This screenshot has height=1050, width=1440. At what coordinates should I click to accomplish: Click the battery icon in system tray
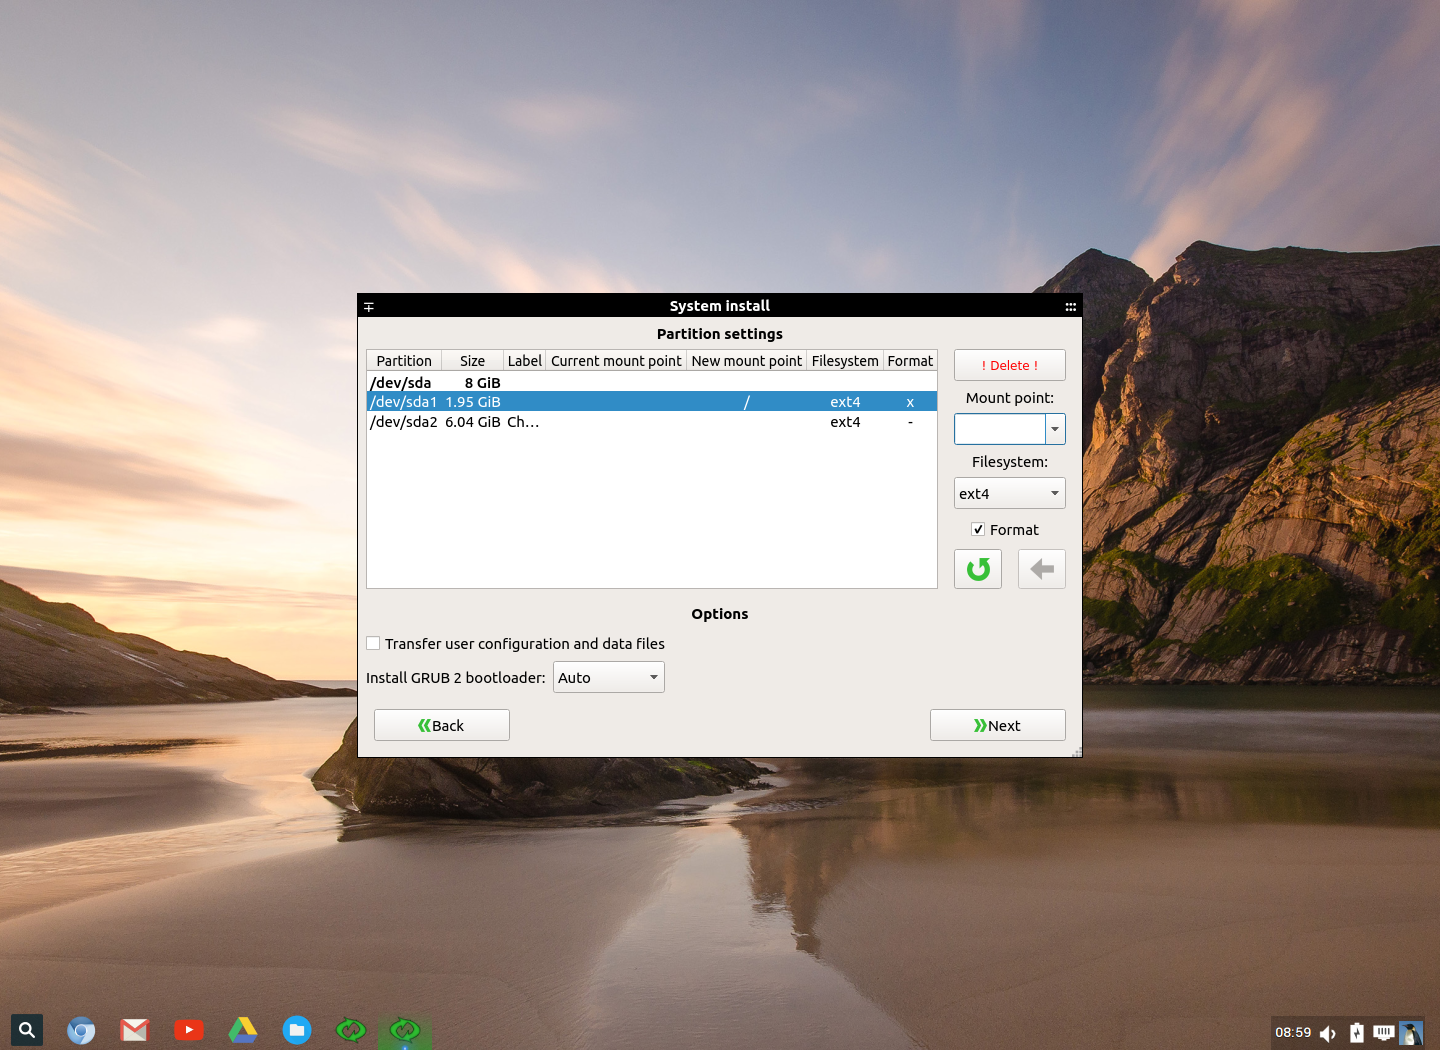point(1357,1033)
